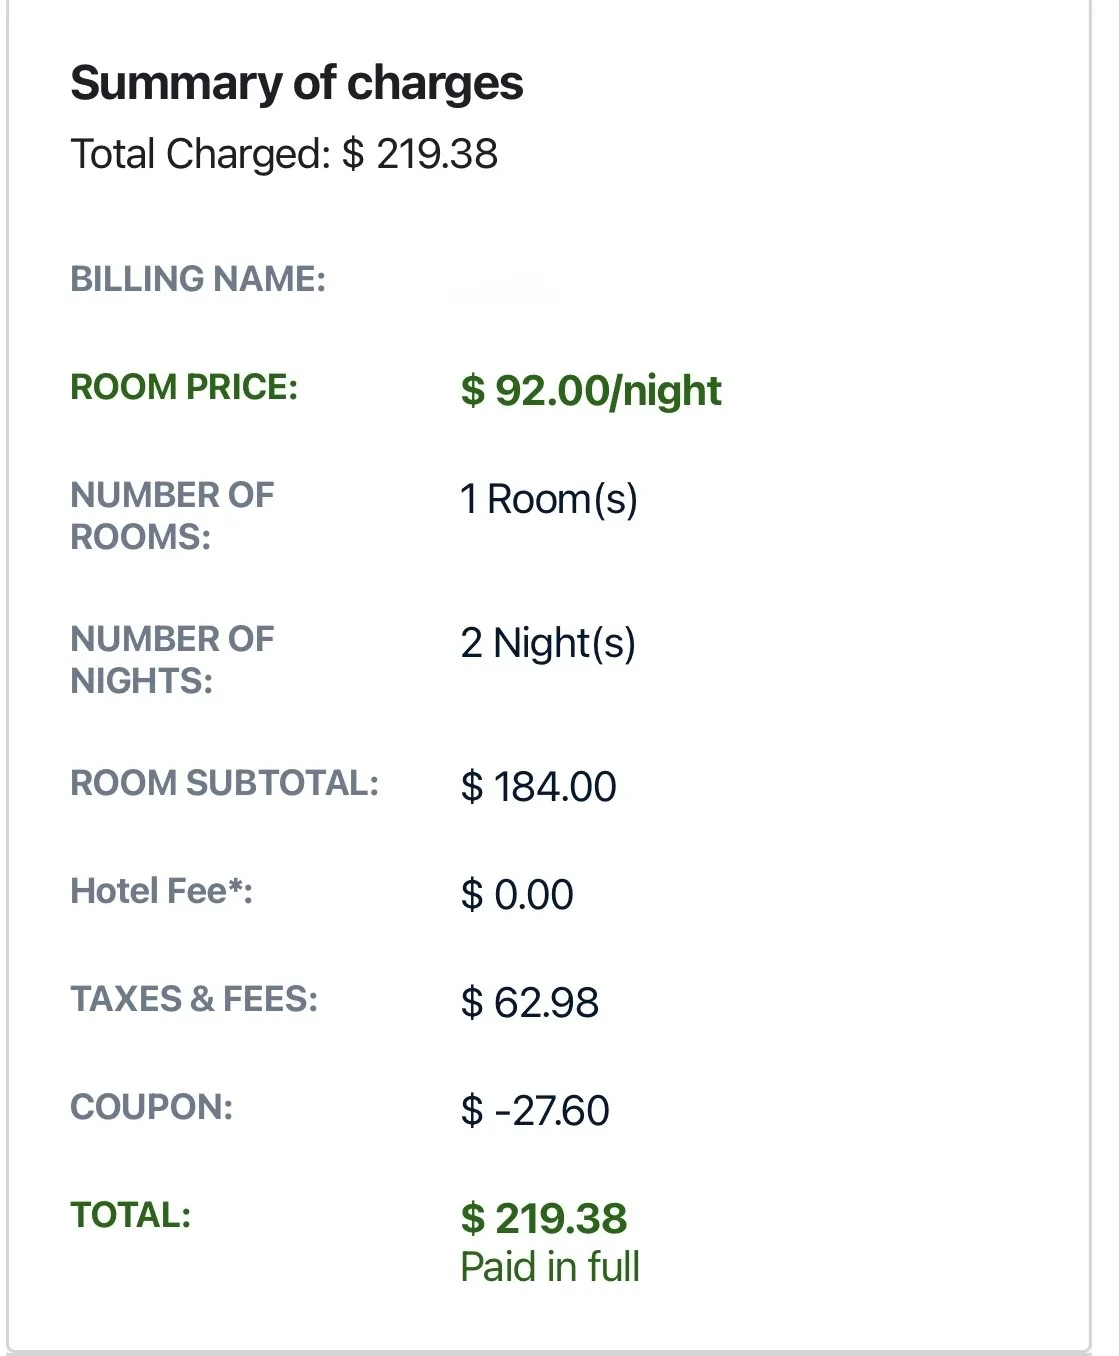The image size is (1119, 1356).
Task: Select the $ 184.00 subtotal amount
Action: (x=538, y=787)
